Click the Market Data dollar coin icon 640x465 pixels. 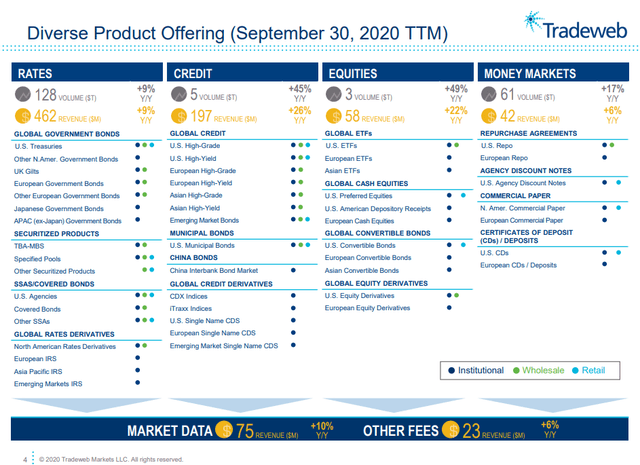pyautogui.click(x=224, y=429)
